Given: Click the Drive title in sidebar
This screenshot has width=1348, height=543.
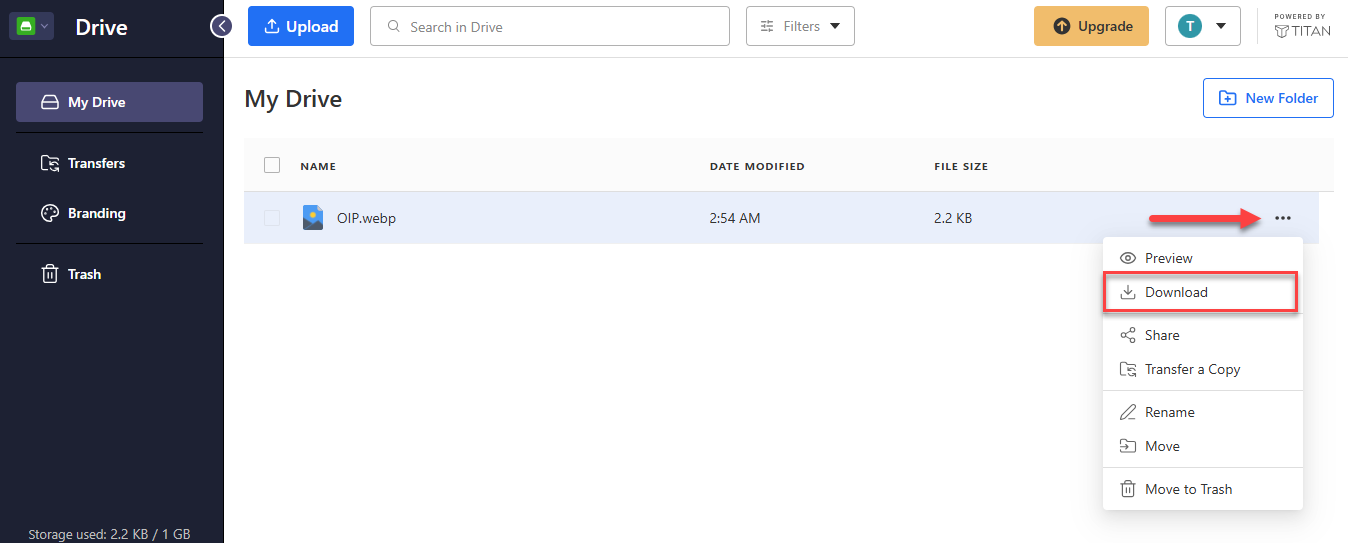Looking at the screenshot, I should click(101, 27).
